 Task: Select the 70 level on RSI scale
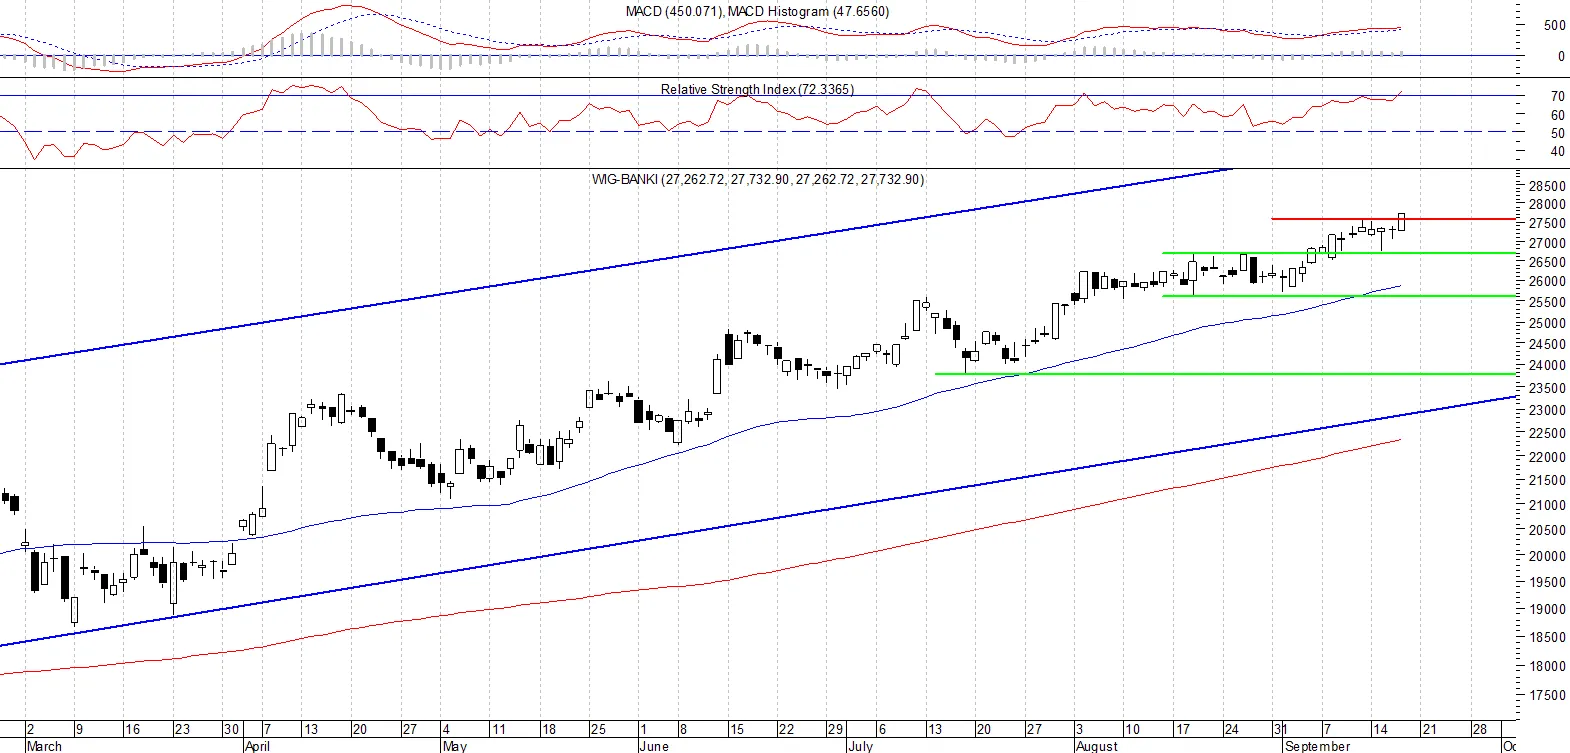[x=1558, y=97]
